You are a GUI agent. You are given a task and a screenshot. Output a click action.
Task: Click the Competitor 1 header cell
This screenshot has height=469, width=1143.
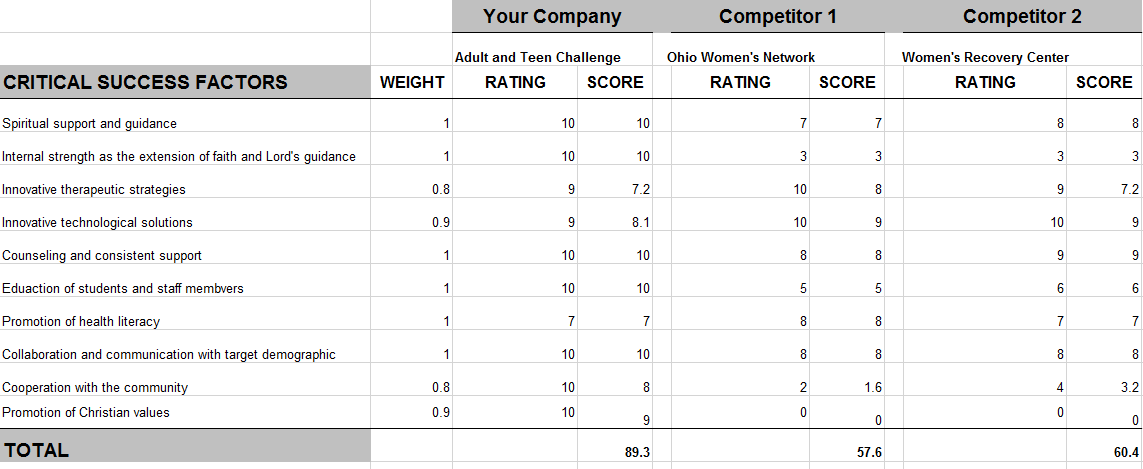coord(777,16)
